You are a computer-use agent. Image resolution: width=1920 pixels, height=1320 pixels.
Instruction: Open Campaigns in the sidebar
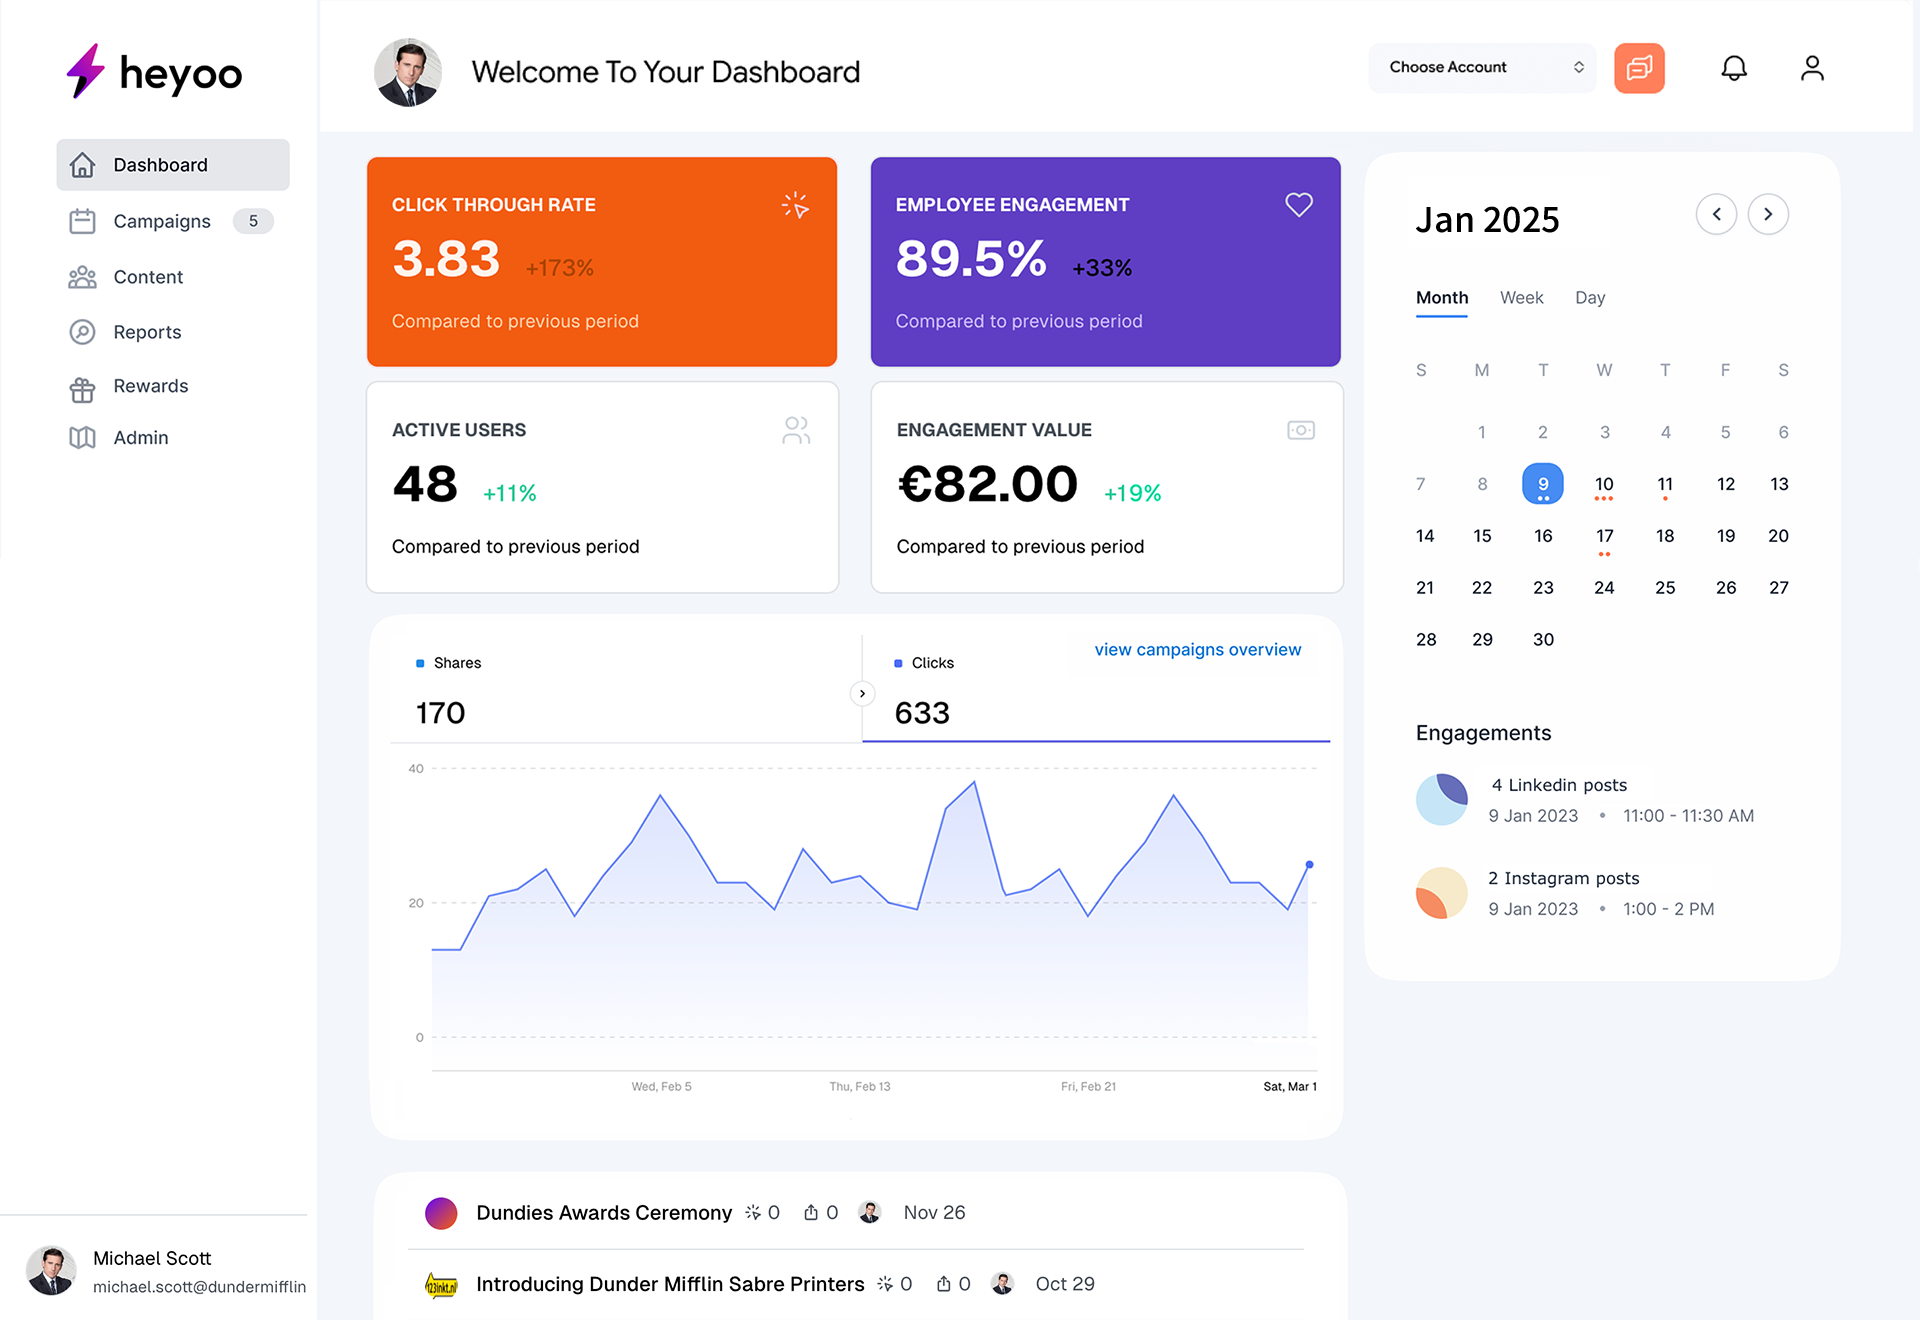pos(162,221)
